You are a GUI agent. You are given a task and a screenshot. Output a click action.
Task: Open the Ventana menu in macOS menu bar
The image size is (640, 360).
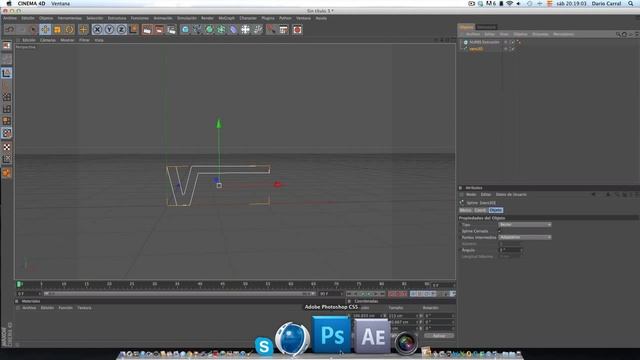pyautogui.click(x=60, y=4)
